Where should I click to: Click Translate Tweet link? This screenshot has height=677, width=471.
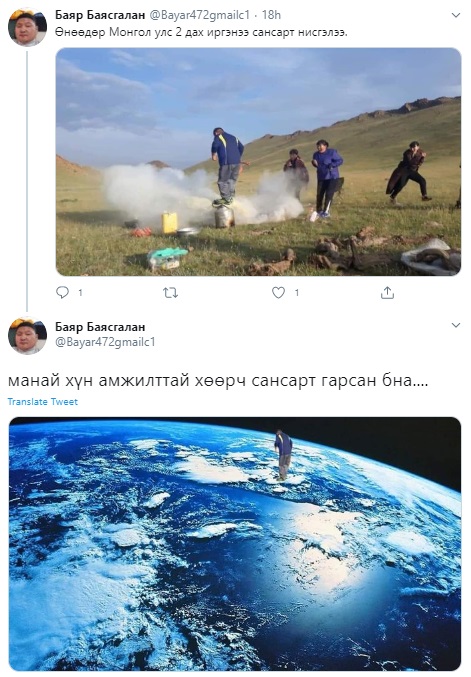(x=43, y=402)
